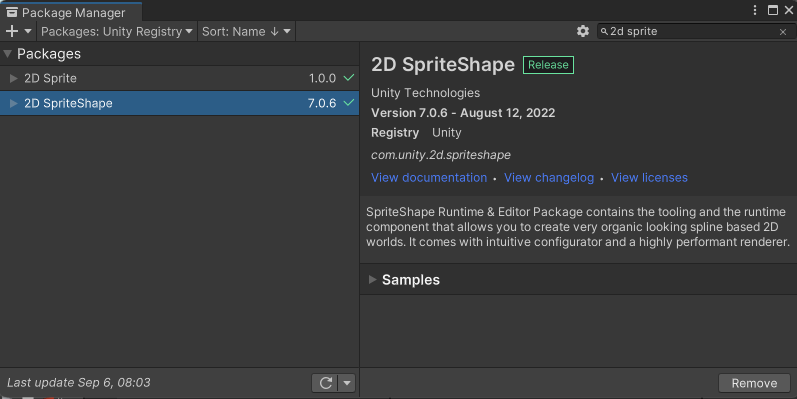Viewport: 797px width, 399px height.
Task: Open the View documentation link
Action: tap(429, 177)
